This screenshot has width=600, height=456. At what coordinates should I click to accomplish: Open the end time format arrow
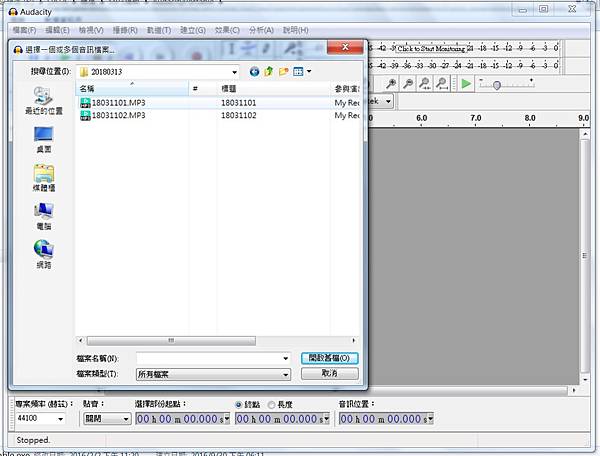click(327, 419)
